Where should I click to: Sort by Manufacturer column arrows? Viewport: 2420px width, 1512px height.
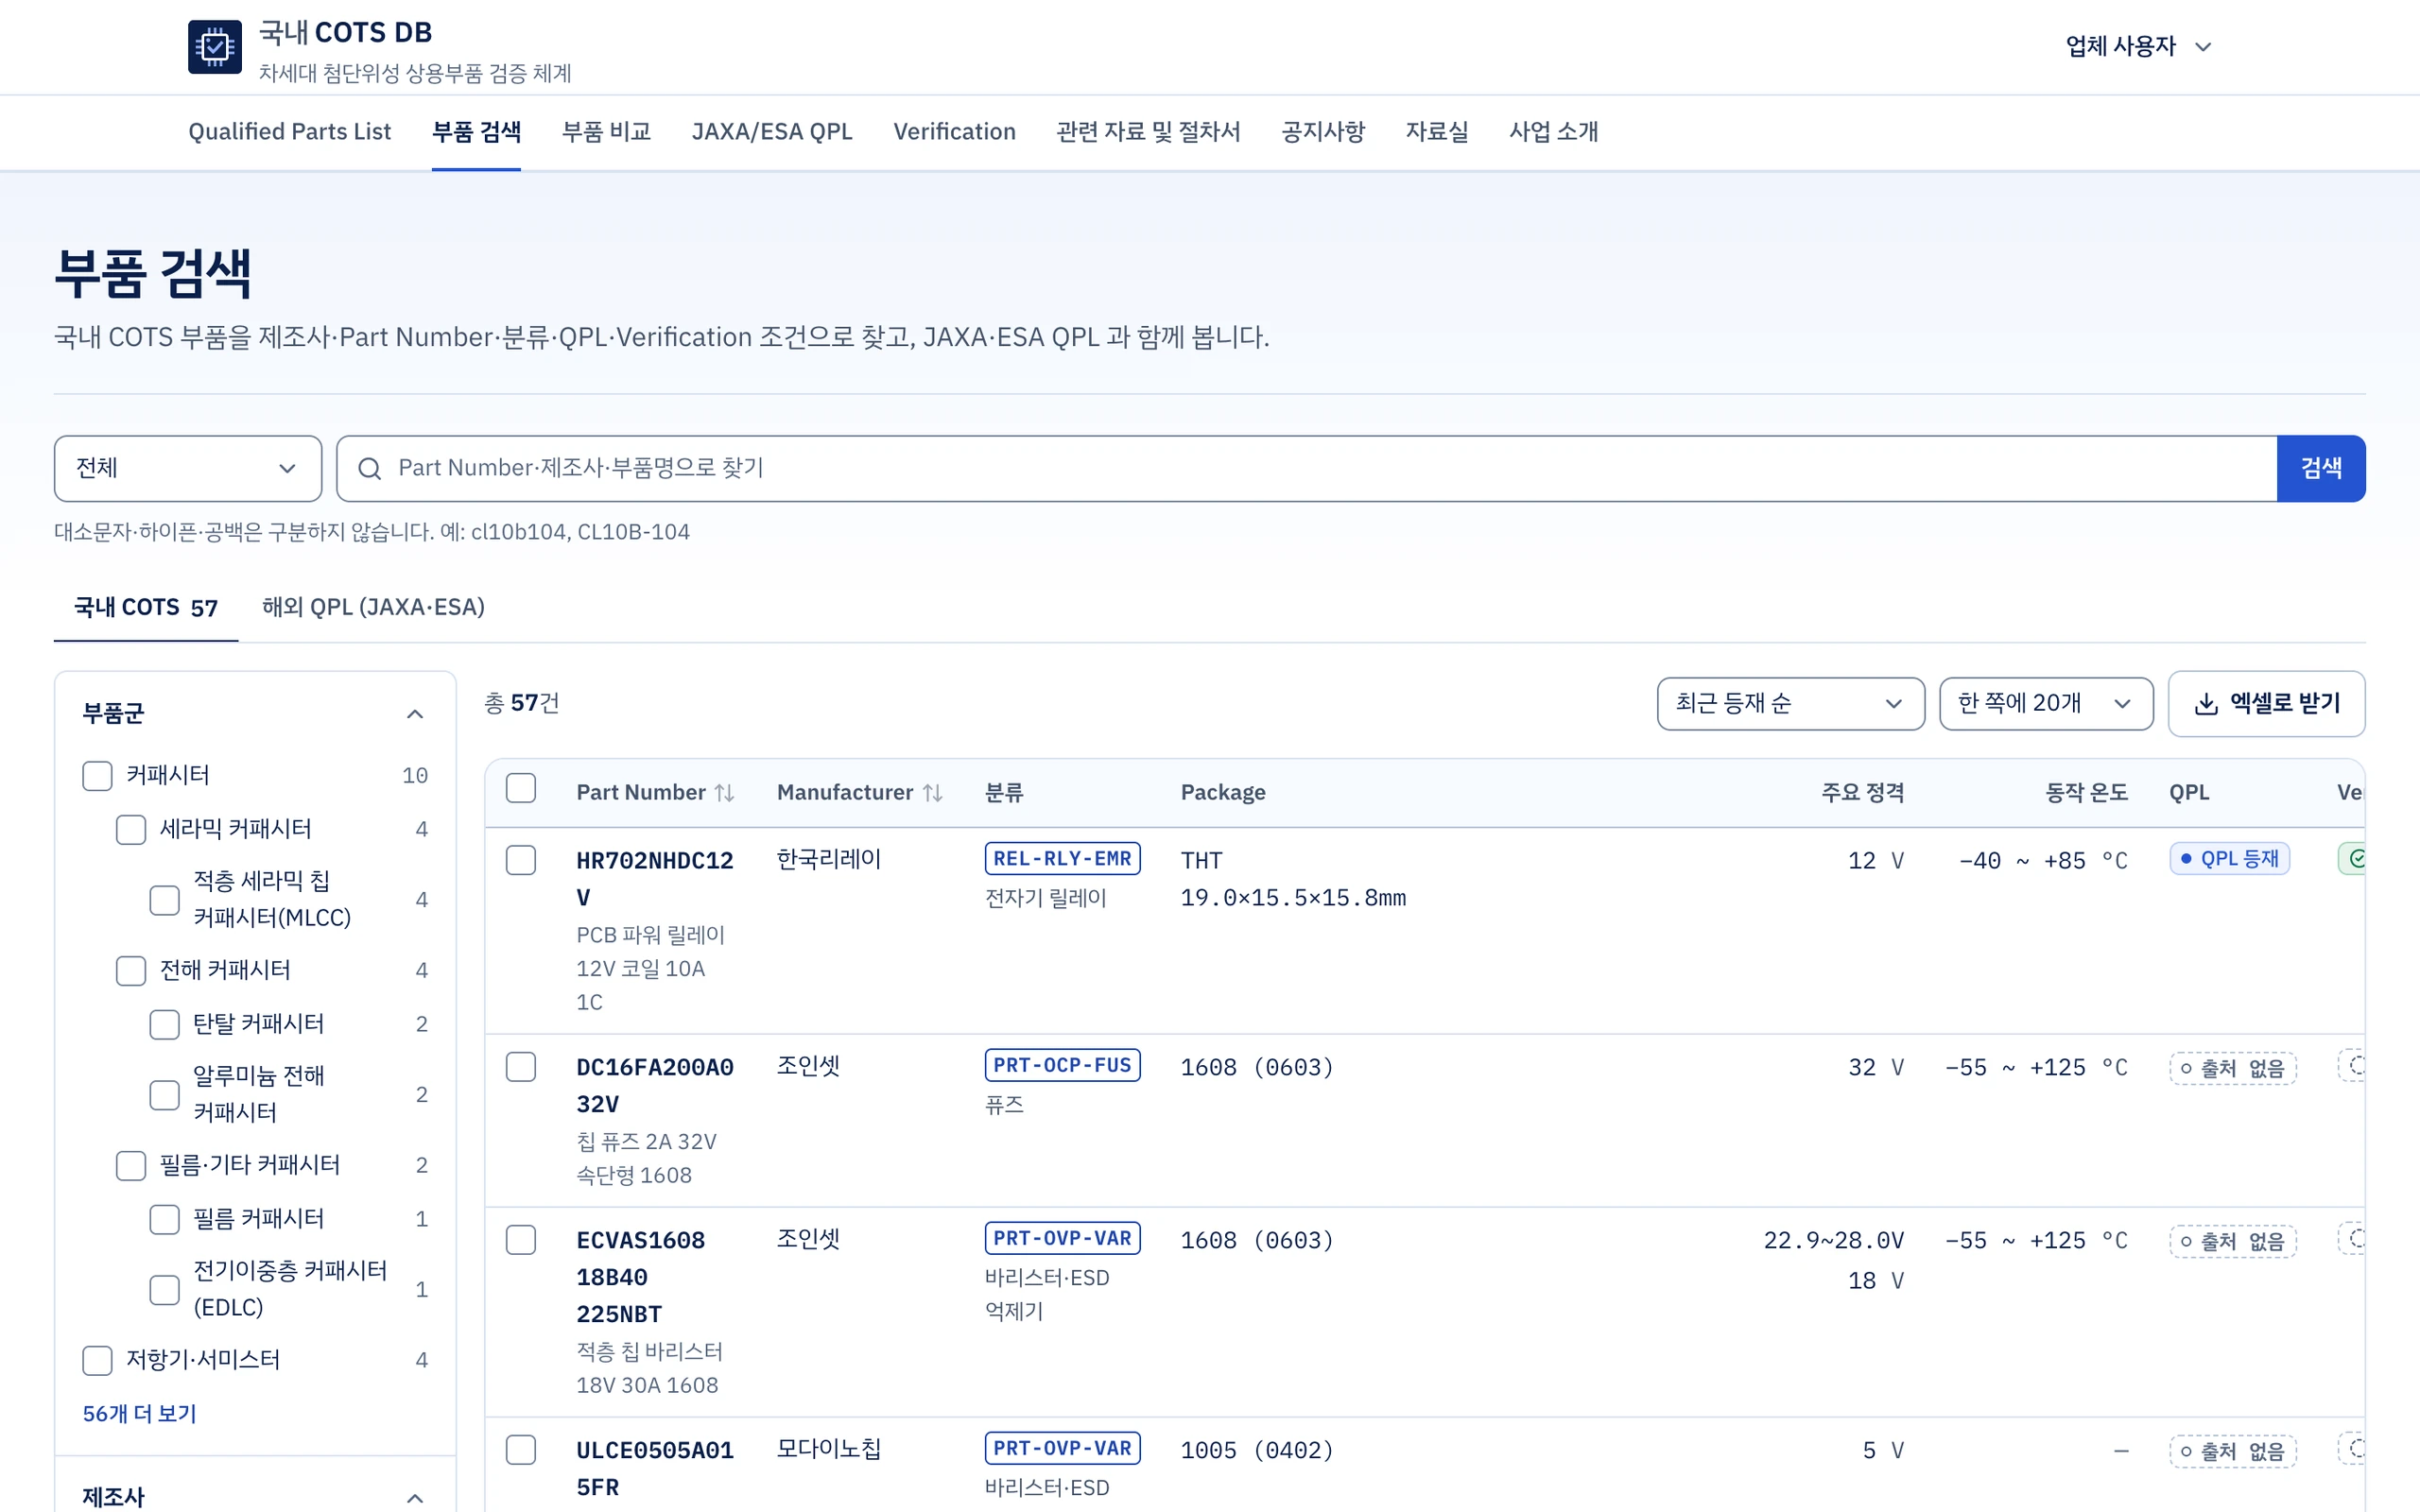coord(933,793)
